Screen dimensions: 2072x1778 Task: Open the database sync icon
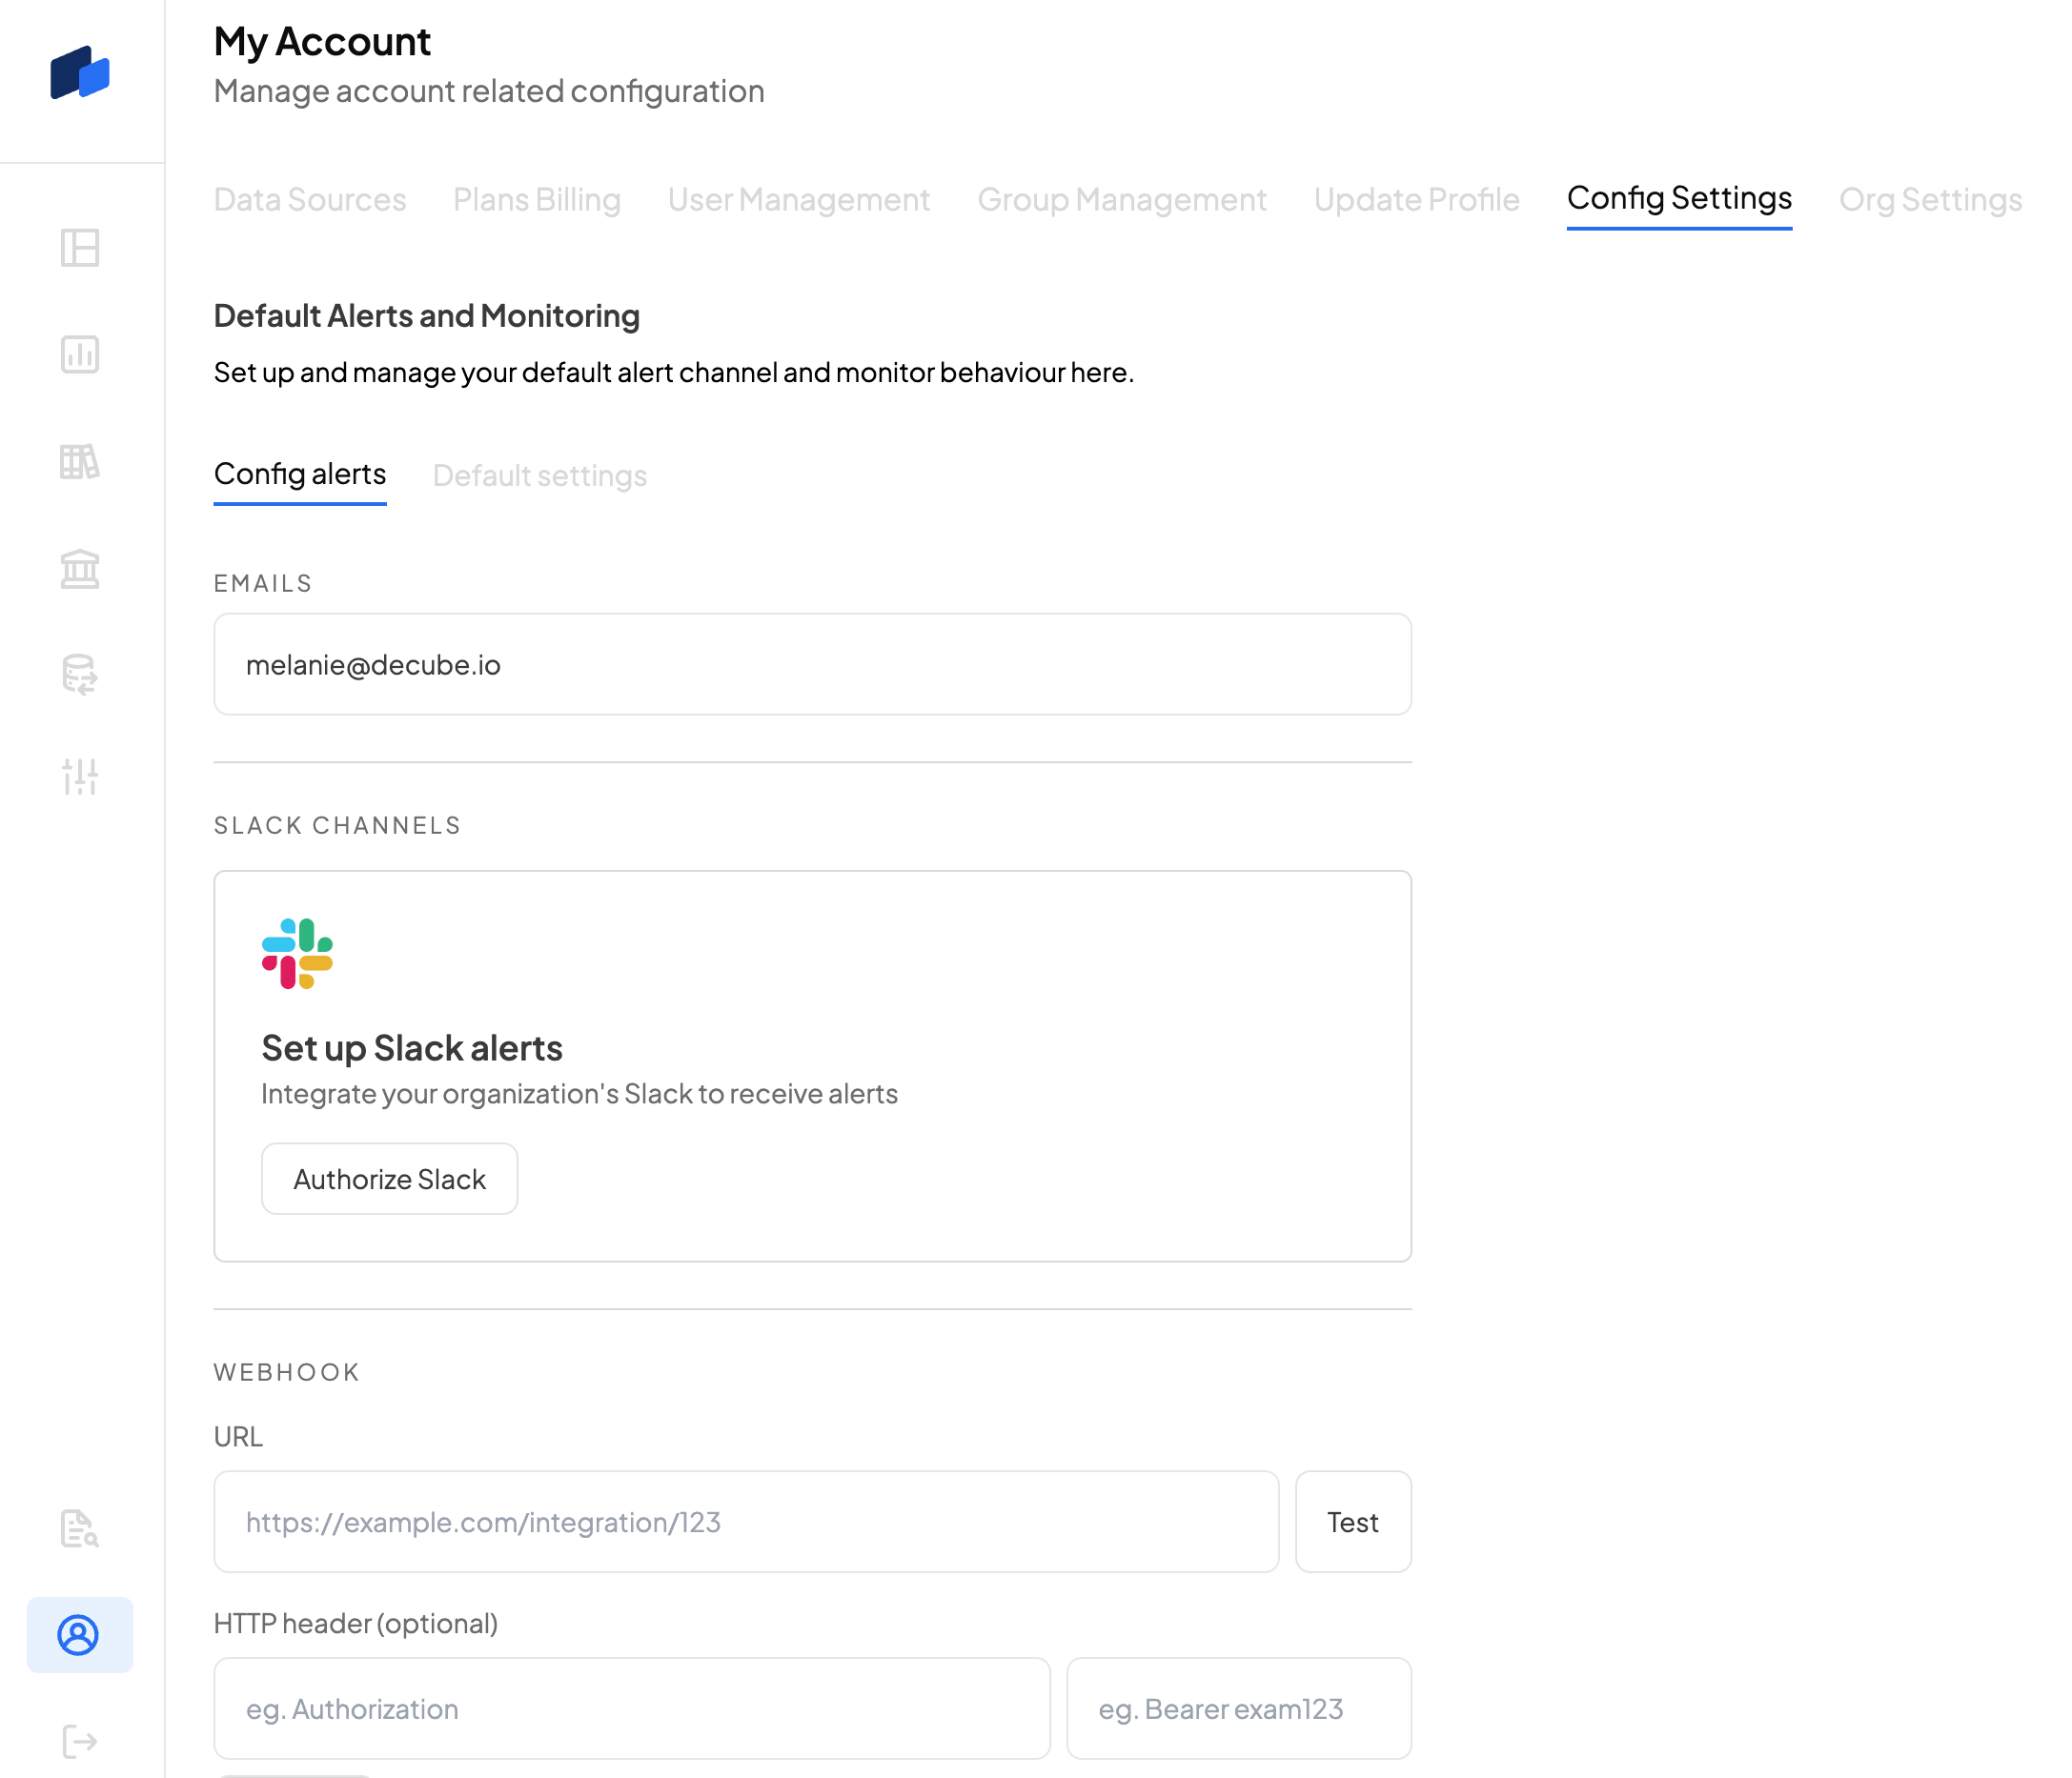click(x=80, y=675)
